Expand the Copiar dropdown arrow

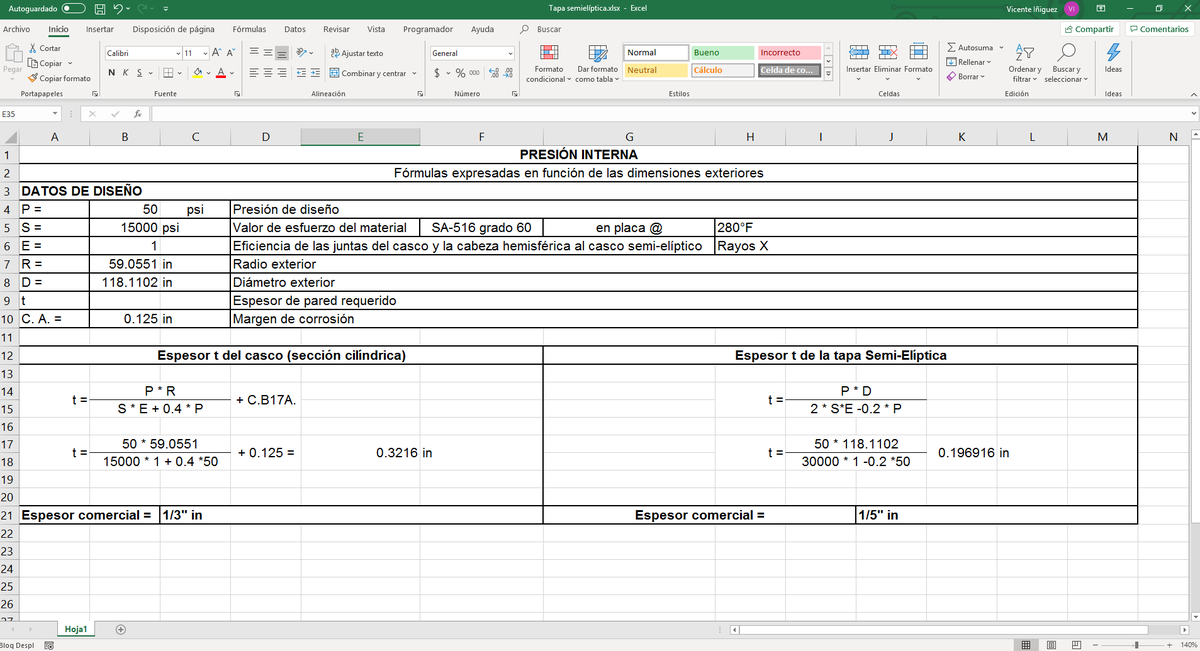click(70, 63)
